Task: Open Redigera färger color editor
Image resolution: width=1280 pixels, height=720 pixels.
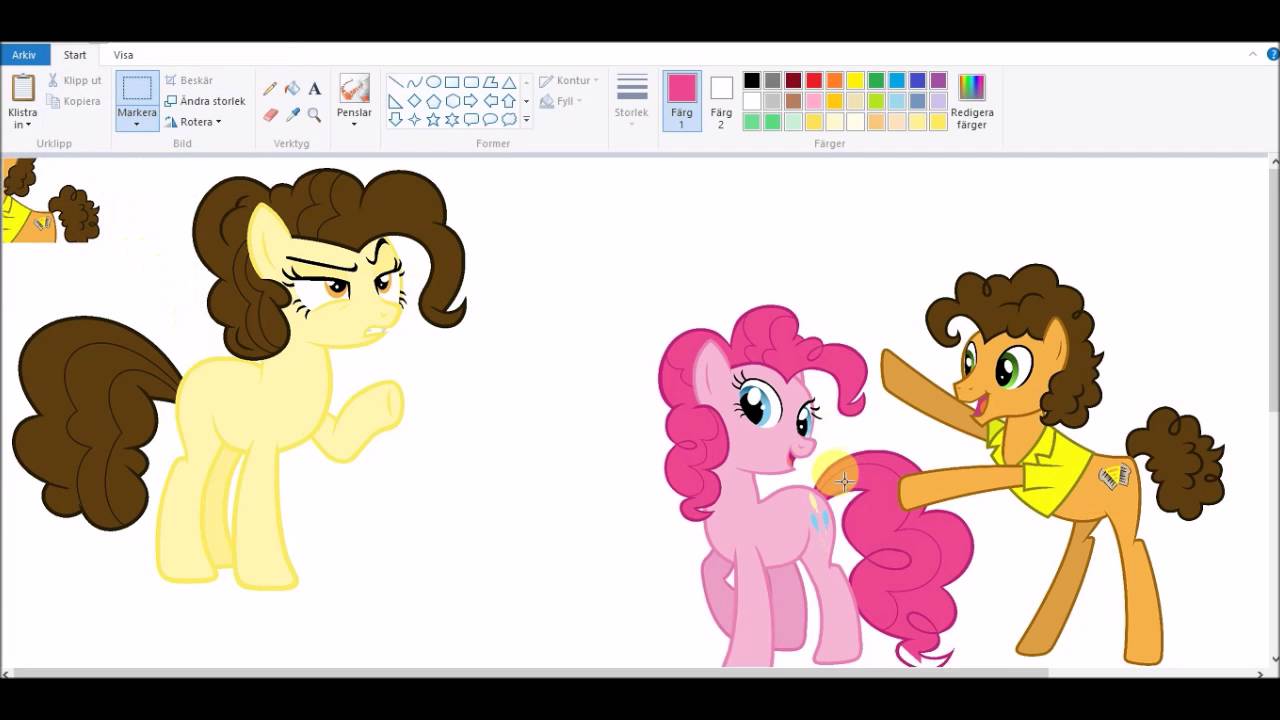Action: point(972,101)
